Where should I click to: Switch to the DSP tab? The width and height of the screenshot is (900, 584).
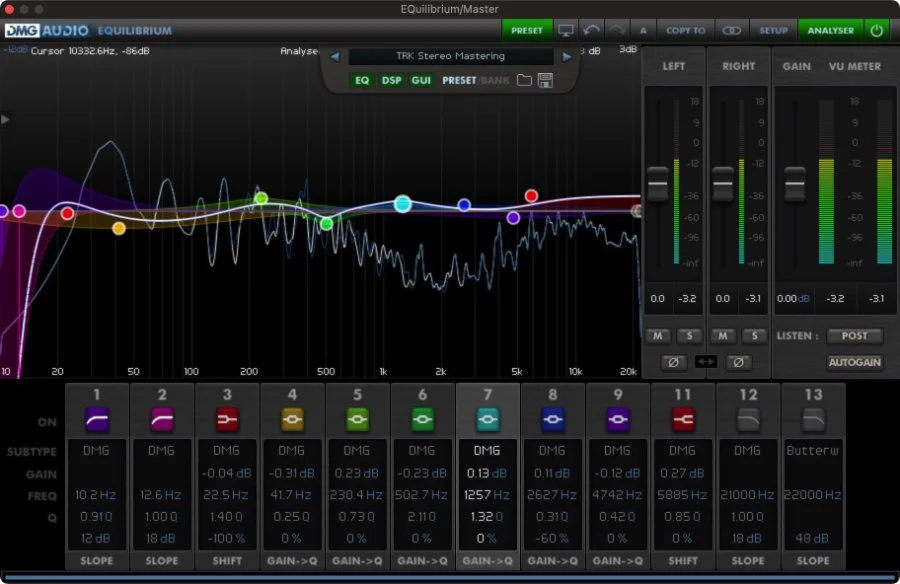(x=392, y=81)
